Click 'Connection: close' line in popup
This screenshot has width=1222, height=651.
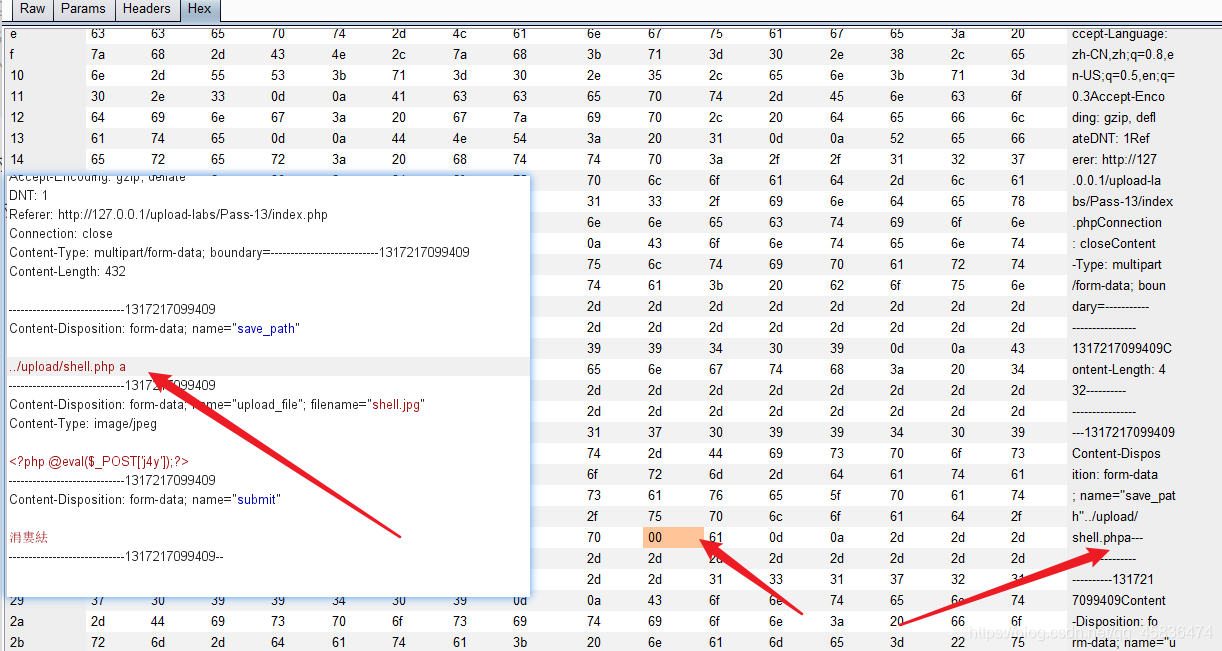click(x=61, y=234)
